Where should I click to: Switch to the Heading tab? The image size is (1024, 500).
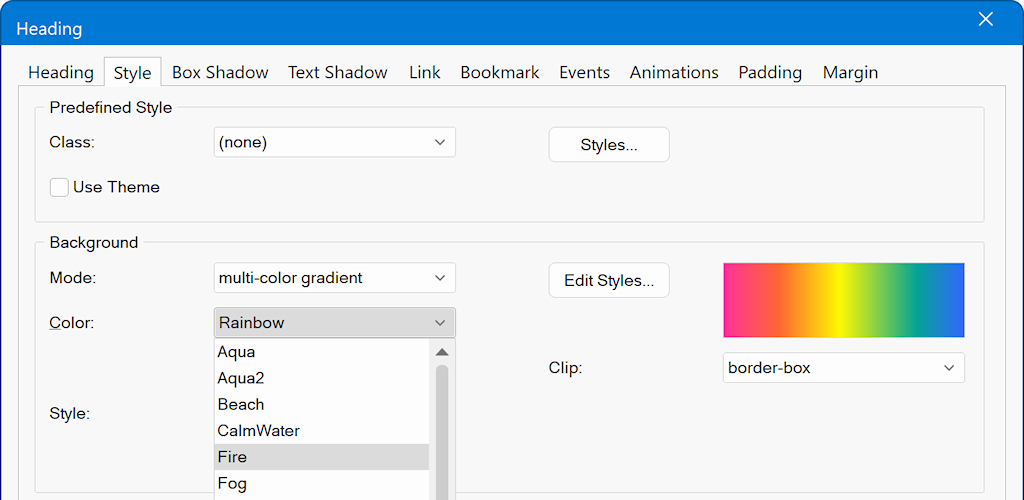[x=61, y=72]
